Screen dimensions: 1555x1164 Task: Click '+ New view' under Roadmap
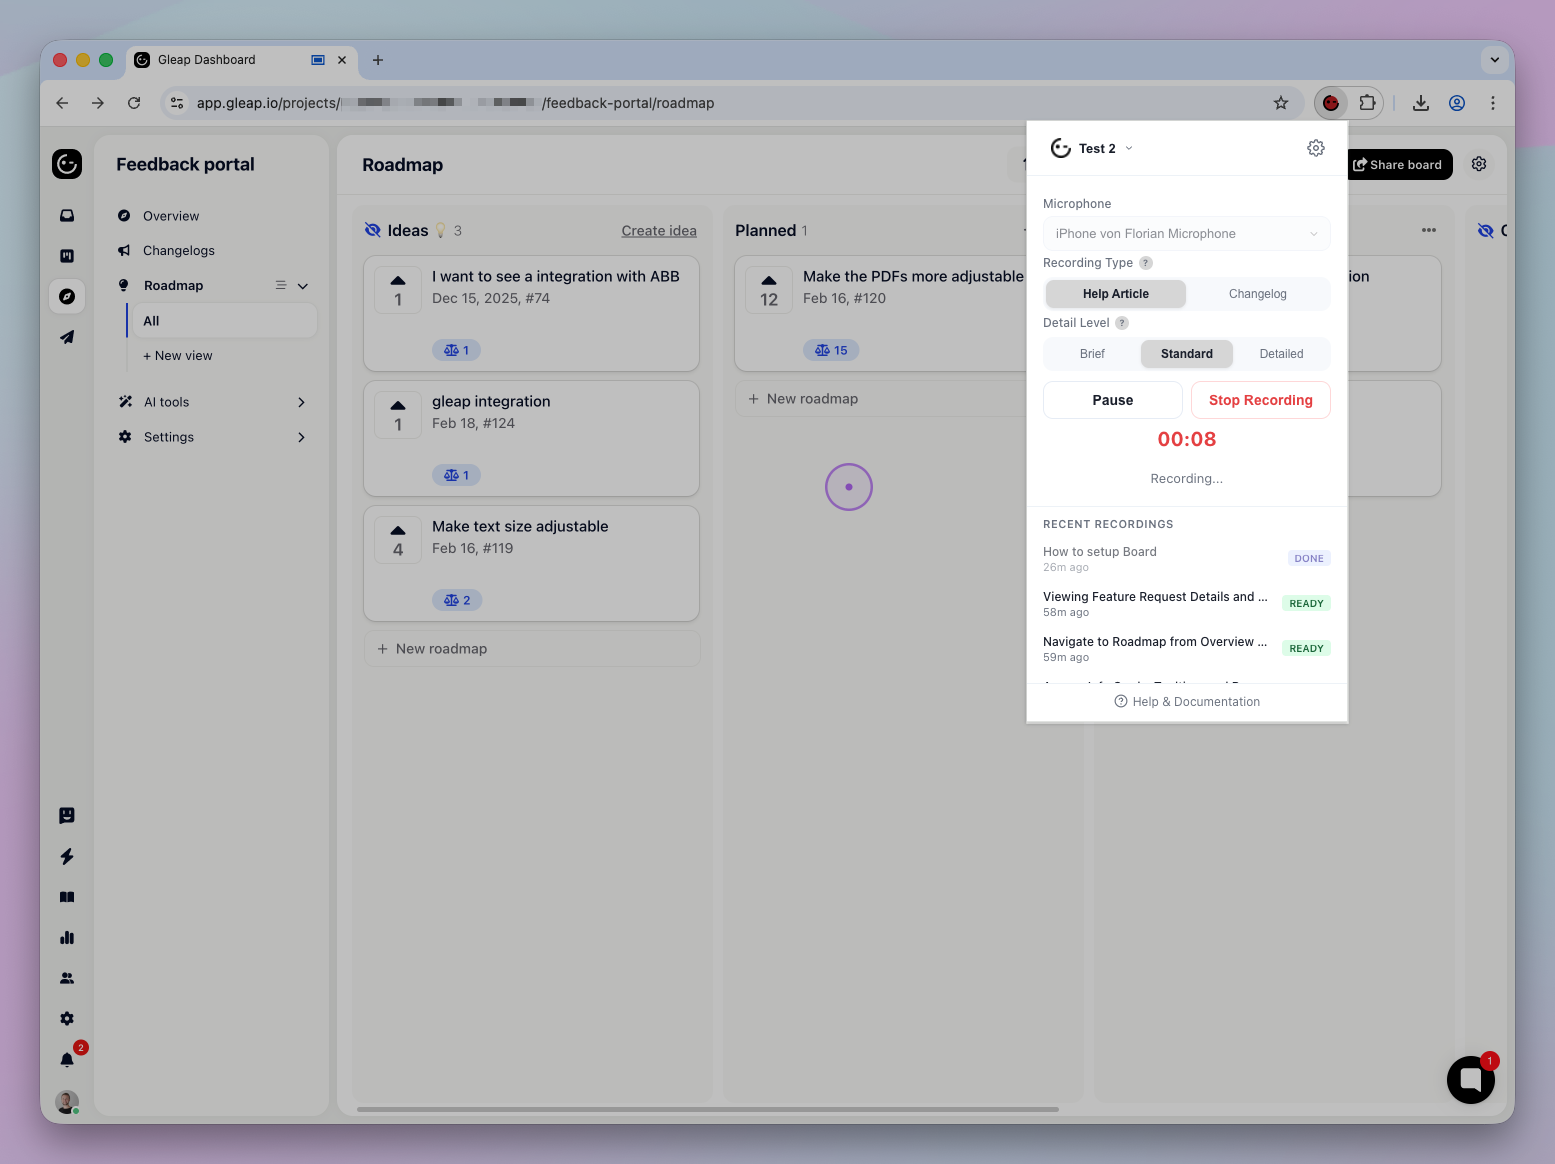coord(178,356)
